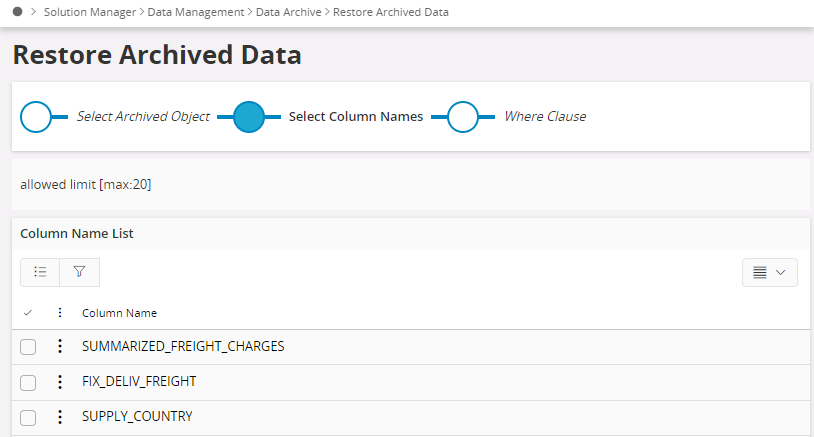Screen dimensions: 814x437
Task: Open row menu for SUPPLY_COUNTRY
Action: 60,417
